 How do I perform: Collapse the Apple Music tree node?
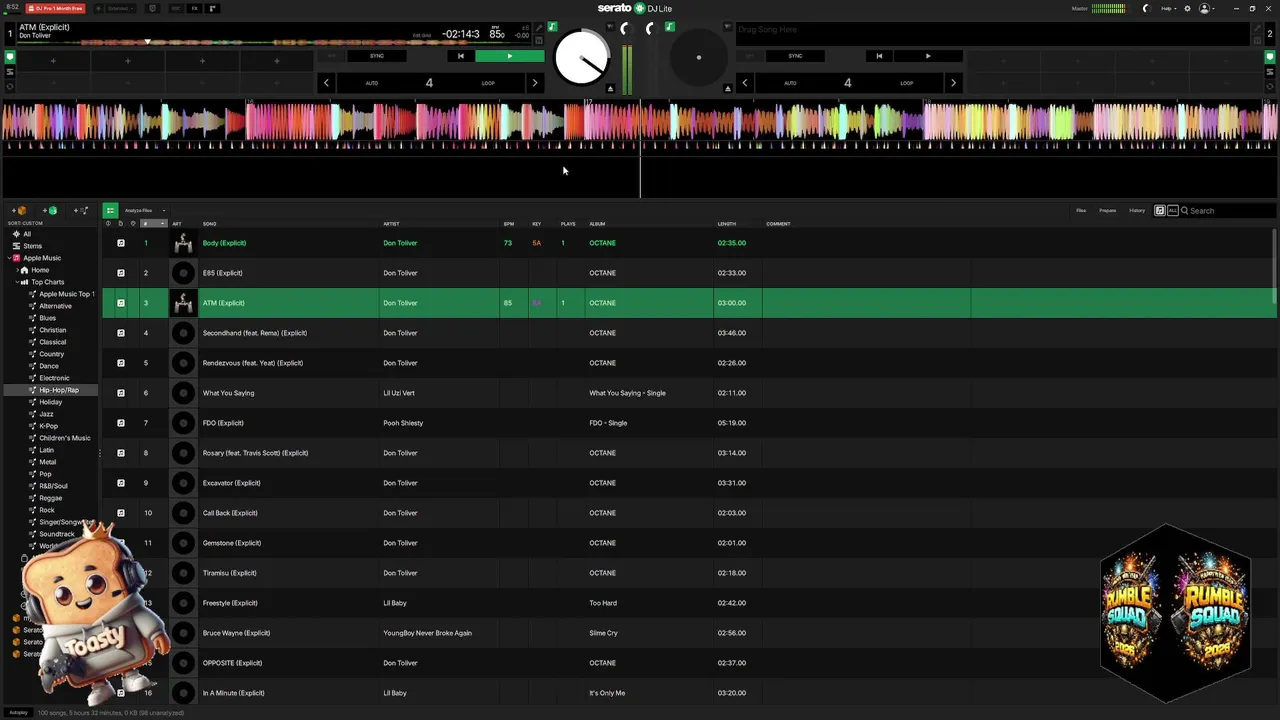click(9, 258)
